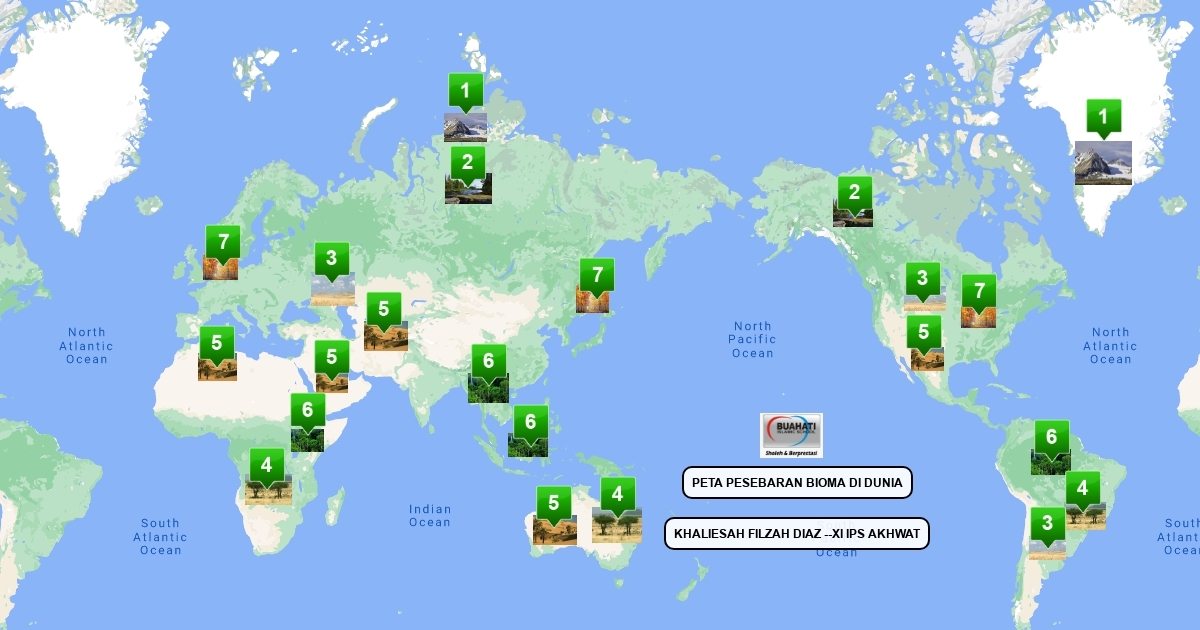Select the "KHALIESAH FILZAH DIAZ" label

pos(797,534)
